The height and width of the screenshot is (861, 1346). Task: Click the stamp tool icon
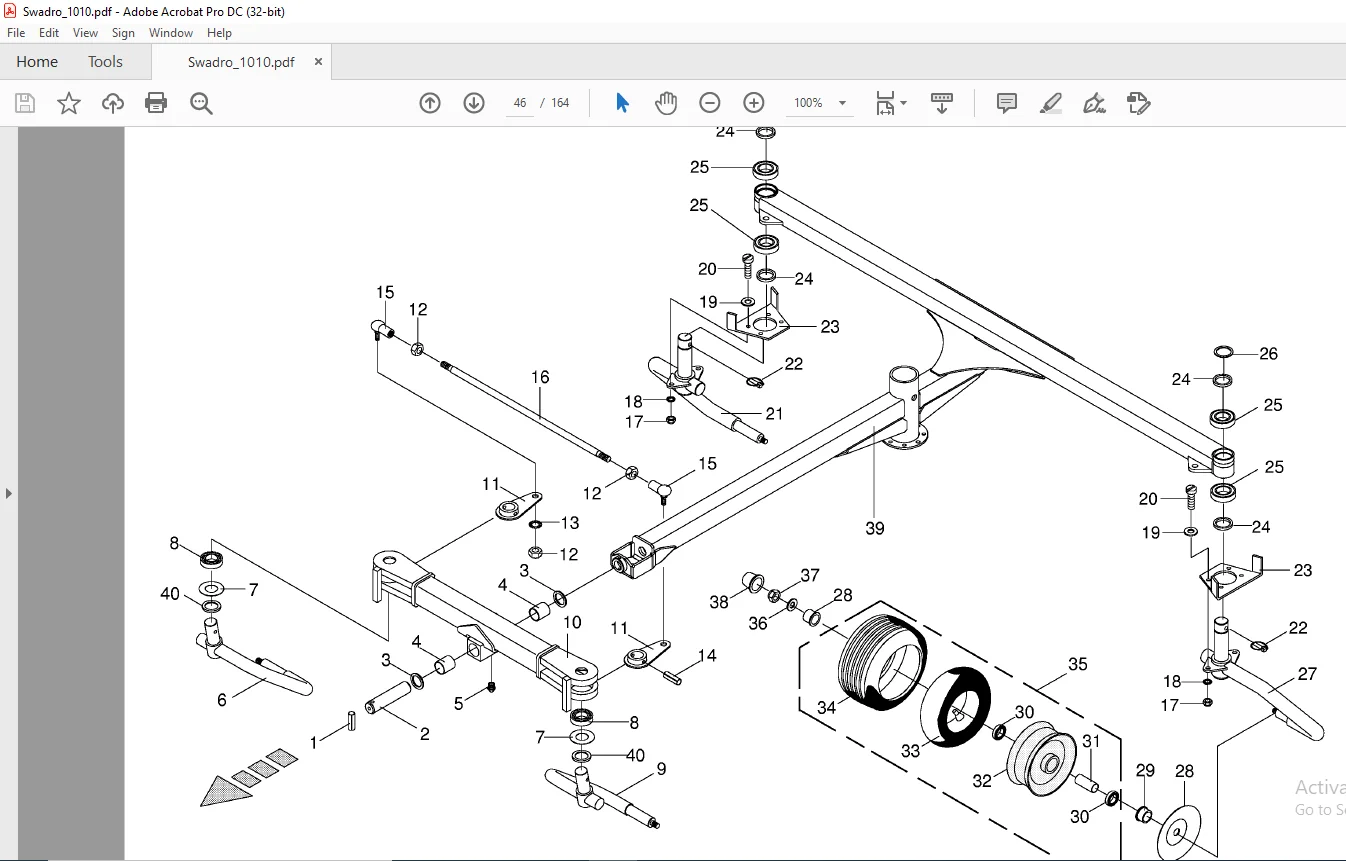[1138, 103]
